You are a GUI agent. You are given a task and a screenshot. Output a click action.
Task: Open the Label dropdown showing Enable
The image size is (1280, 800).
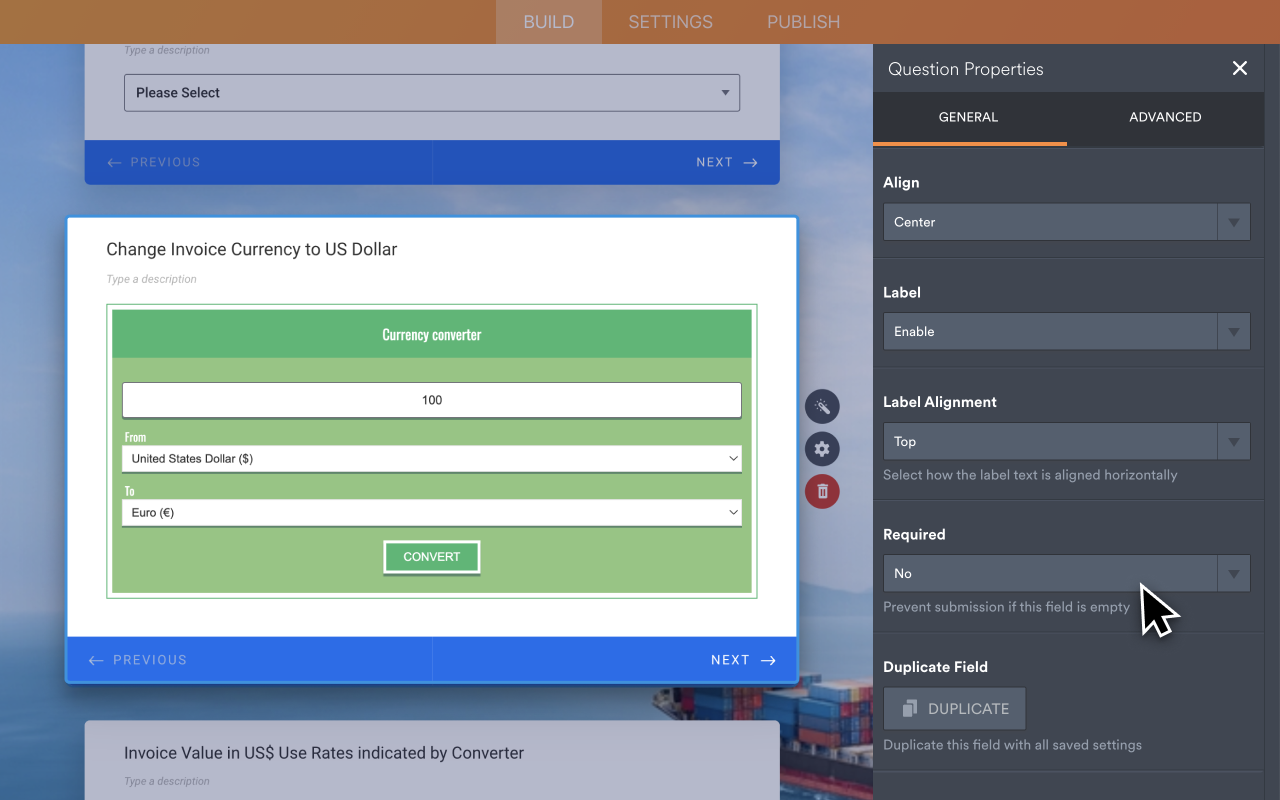(1066, 331)
